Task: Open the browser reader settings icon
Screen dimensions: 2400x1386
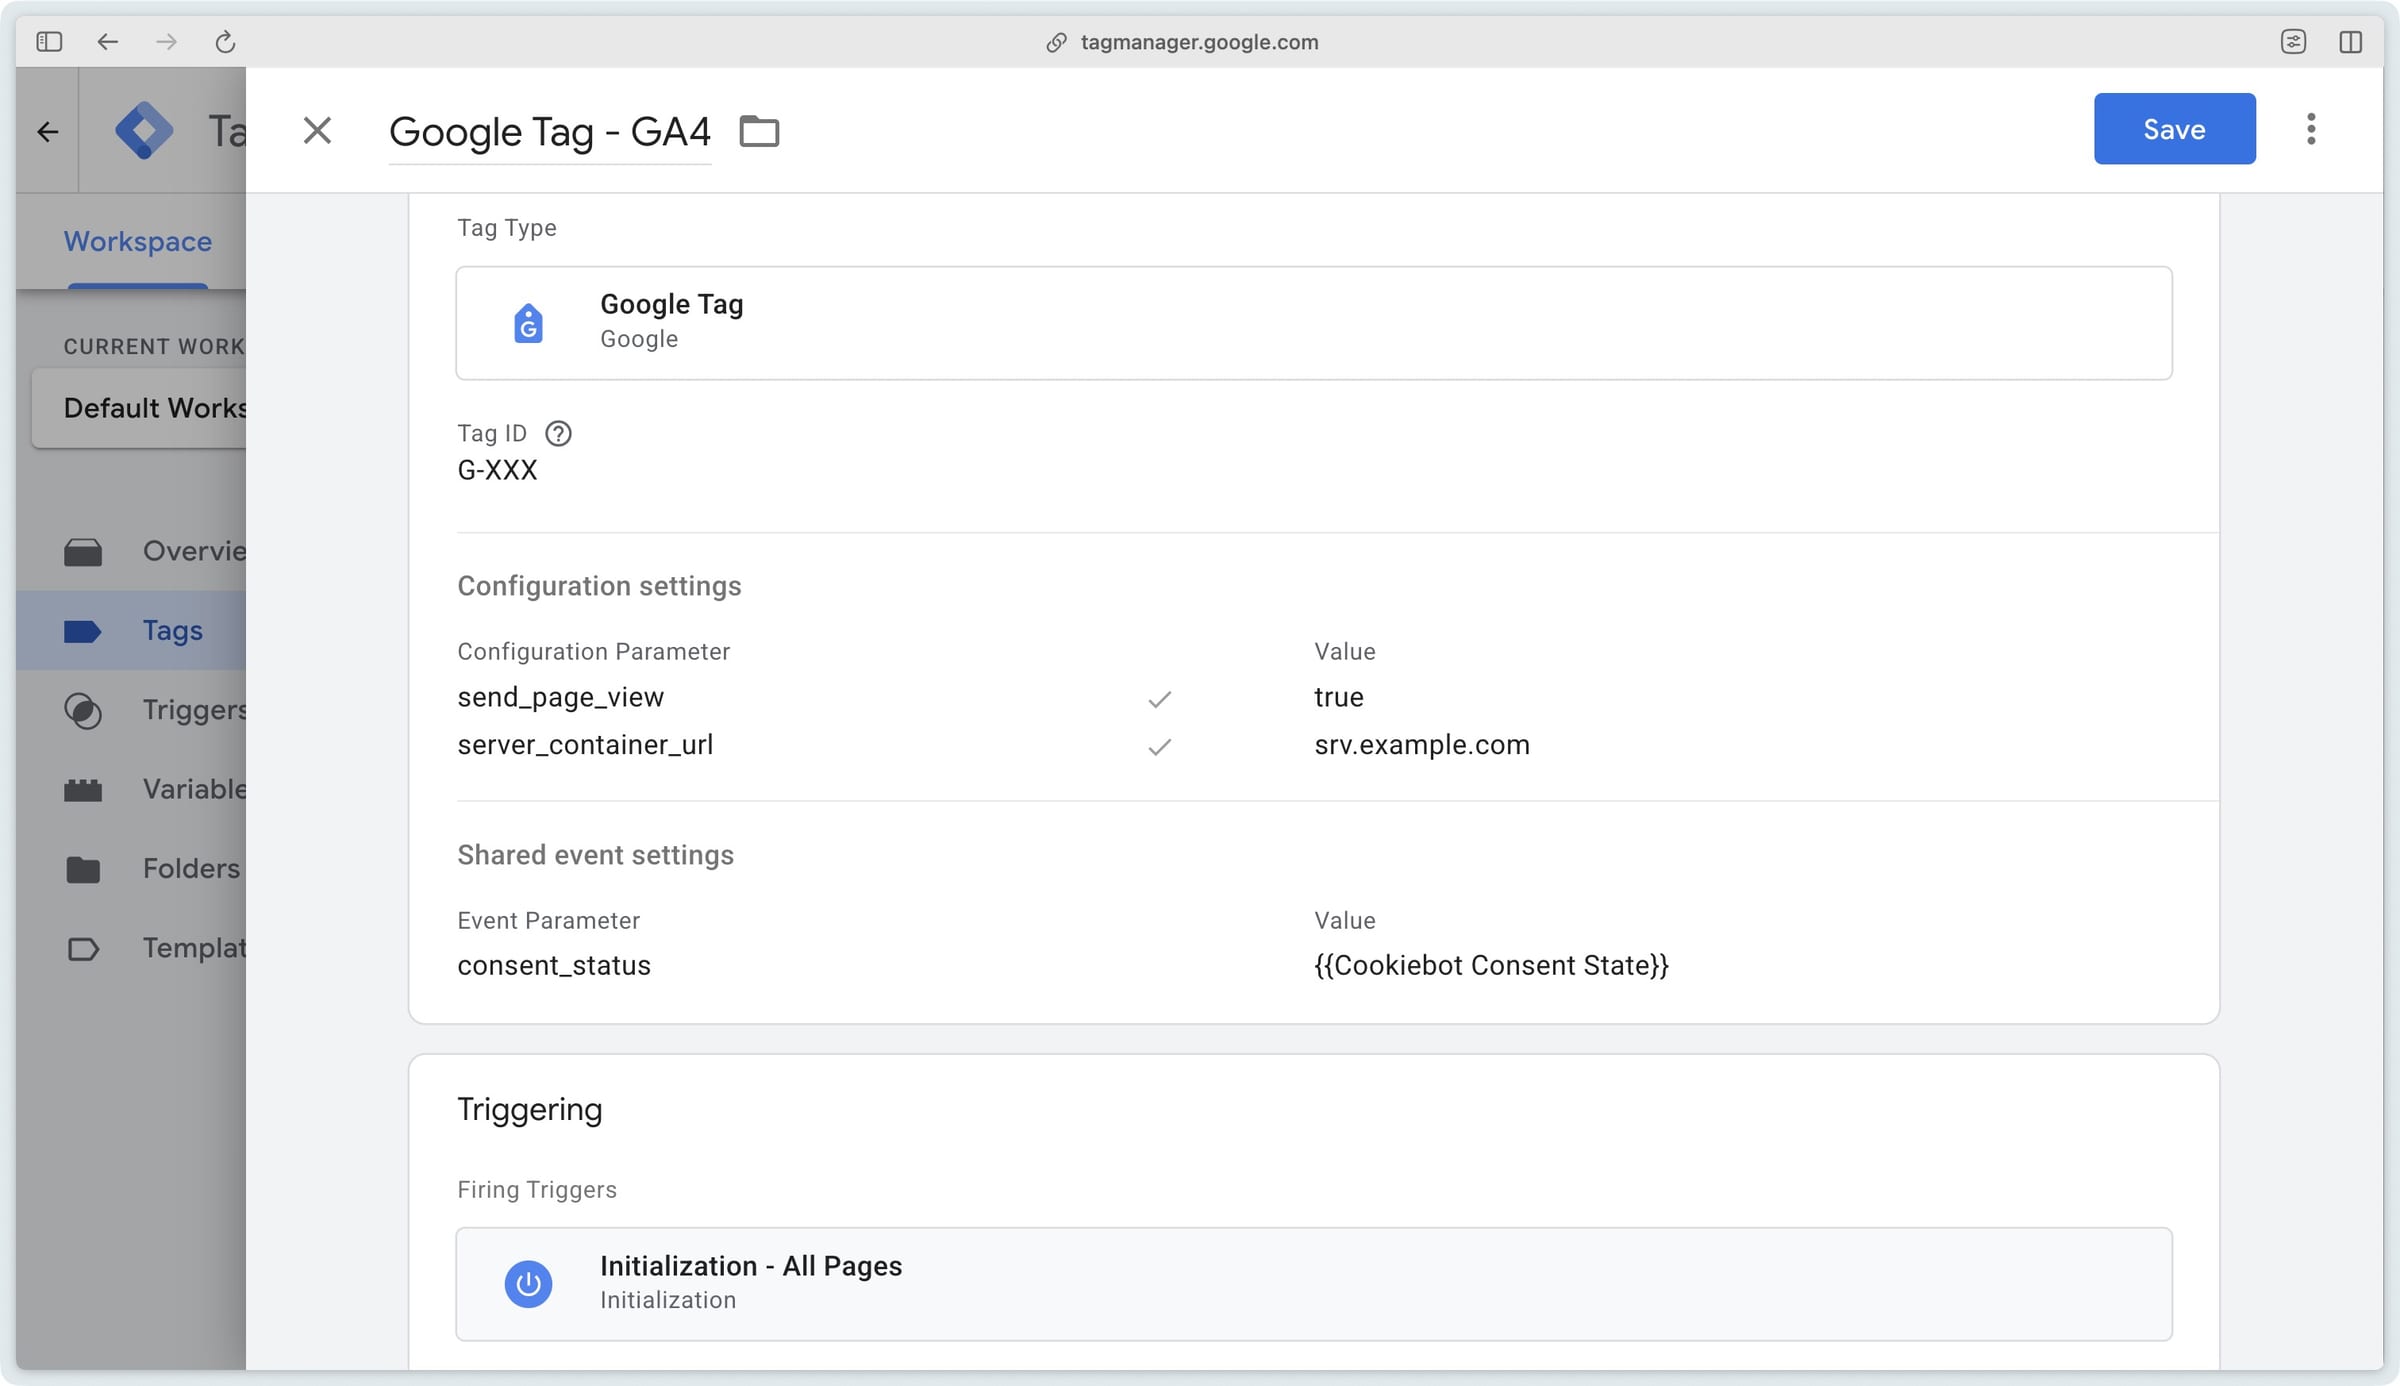Action: point(2293,41)
